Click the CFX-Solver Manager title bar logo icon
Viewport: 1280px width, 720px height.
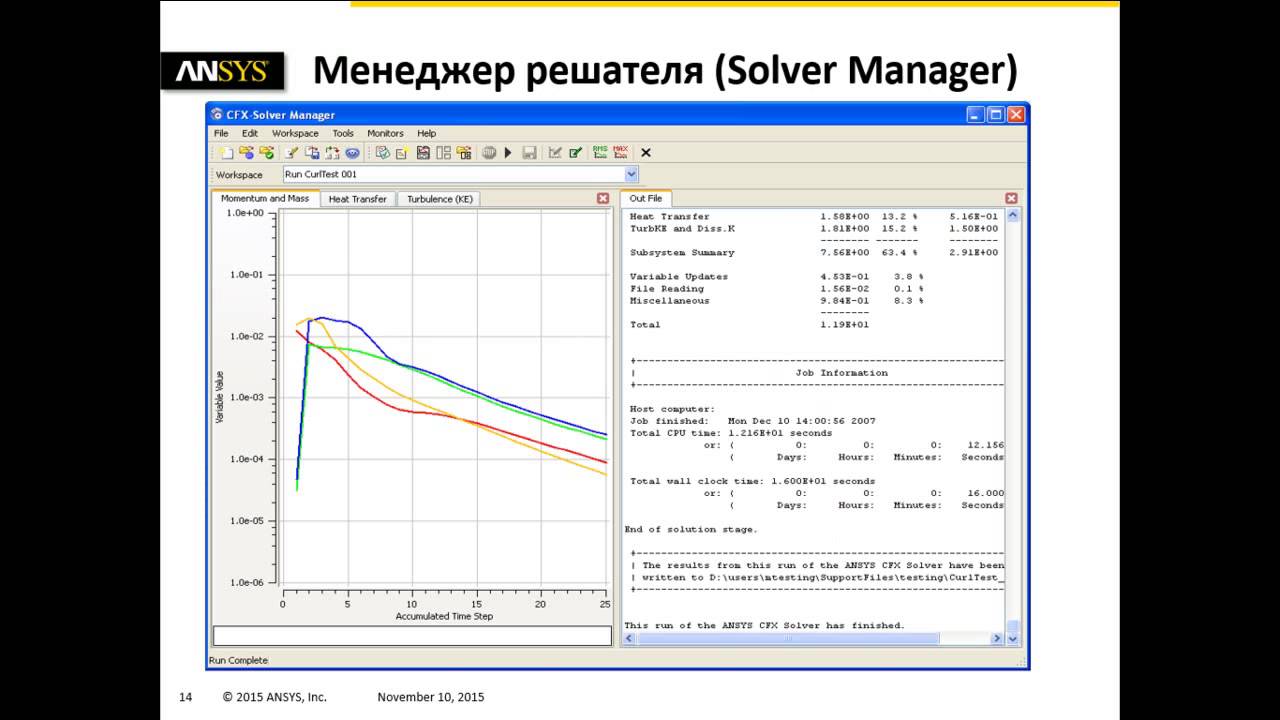217,115
